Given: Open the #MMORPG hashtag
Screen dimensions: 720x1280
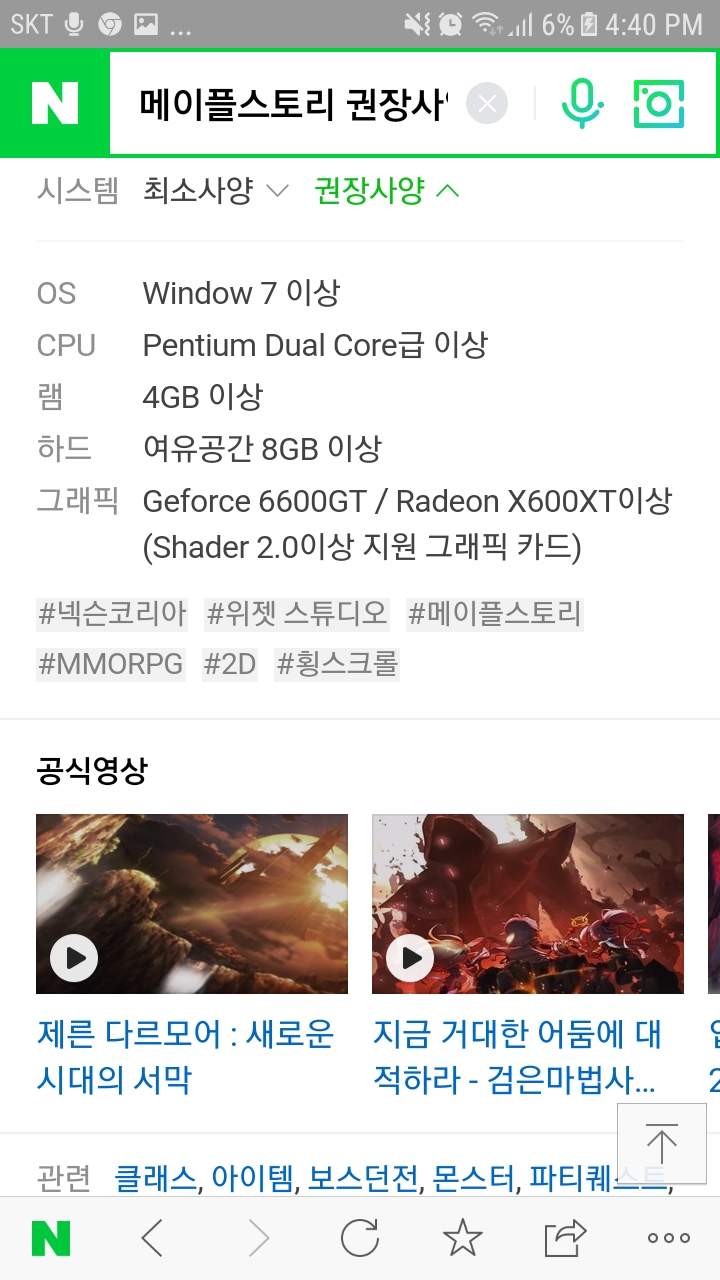Looking at the screenshot, I should pyautogui.click(x=110, y=664).
